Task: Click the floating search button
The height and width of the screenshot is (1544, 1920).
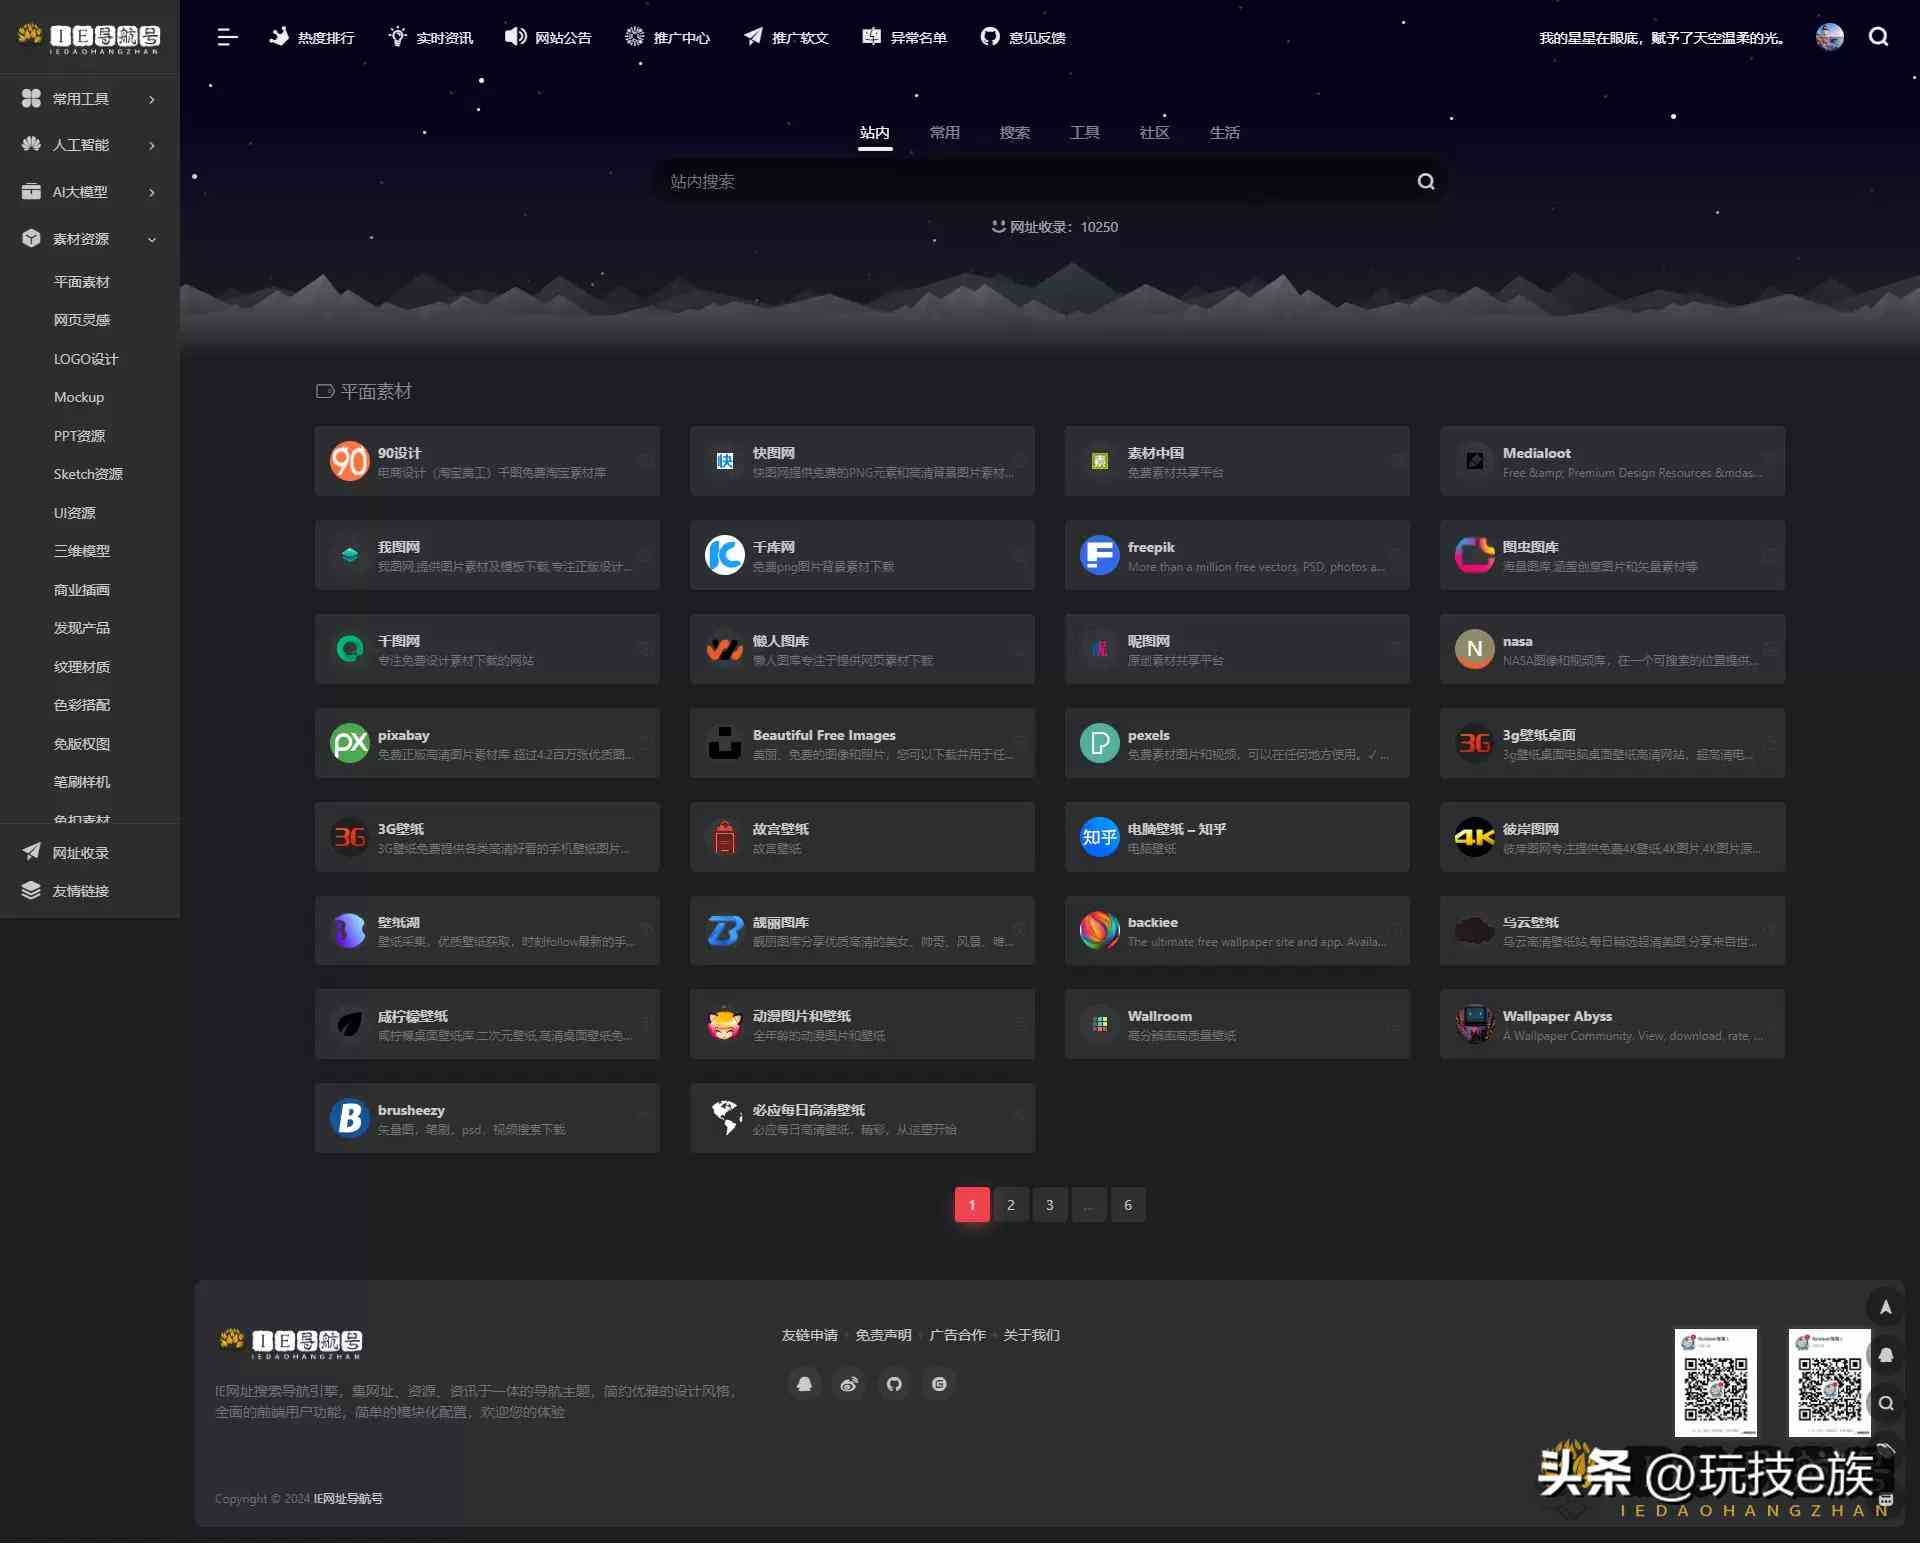Action: 1885,1403
